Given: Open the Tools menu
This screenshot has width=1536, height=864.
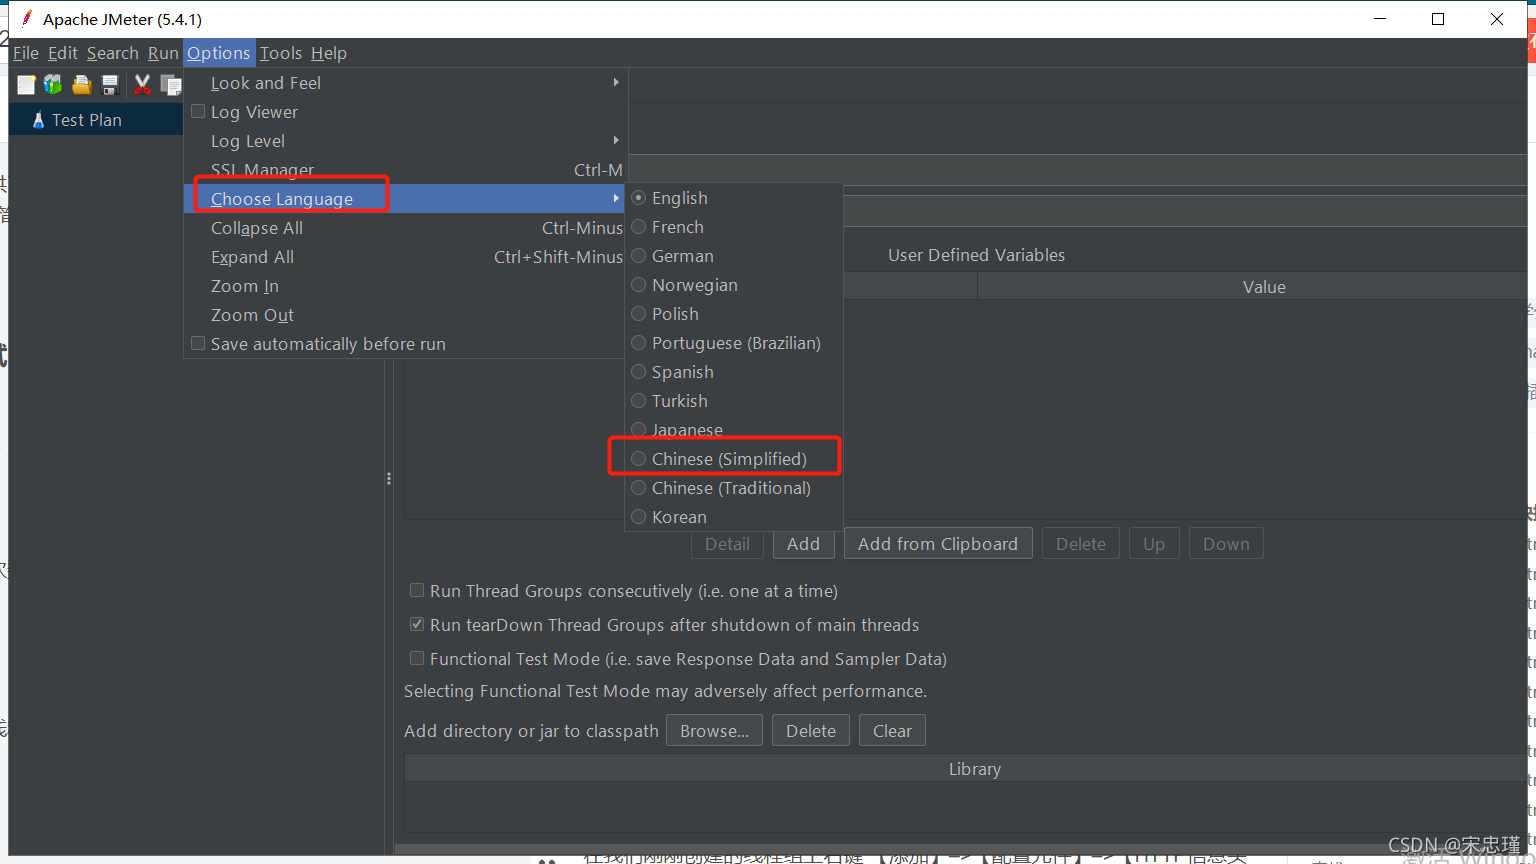Looking at the screenshot, I should click(281, 53).
